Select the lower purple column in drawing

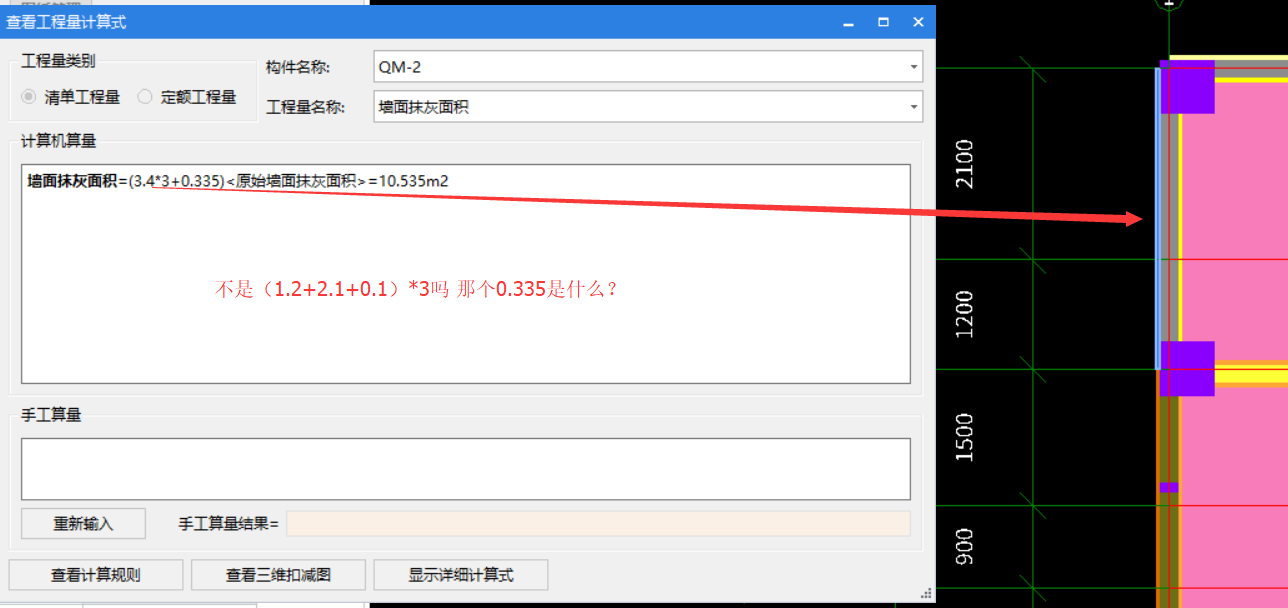tap(1187, 368)
